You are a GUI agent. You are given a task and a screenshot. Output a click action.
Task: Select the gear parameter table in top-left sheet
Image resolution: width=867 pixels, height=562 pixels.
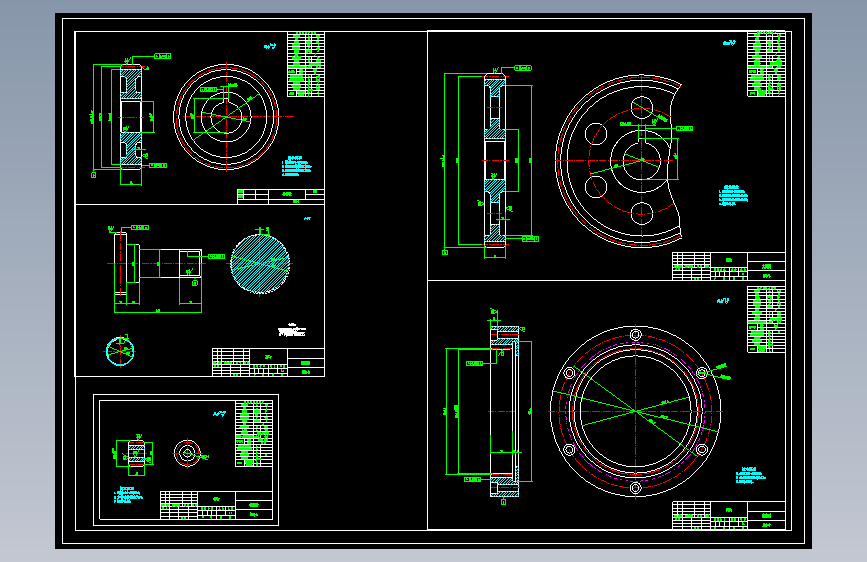tap(306, 64)
